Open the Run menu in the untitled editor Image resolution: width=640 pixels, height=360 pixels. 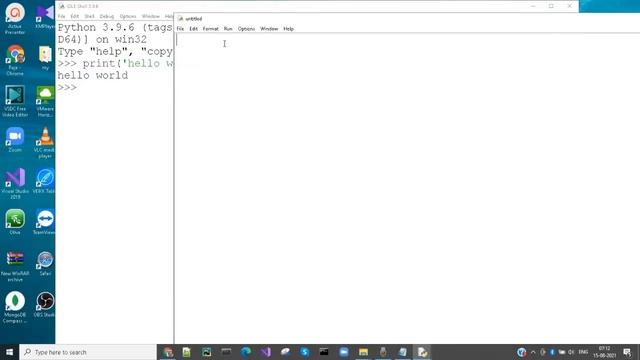click(228, 29)
